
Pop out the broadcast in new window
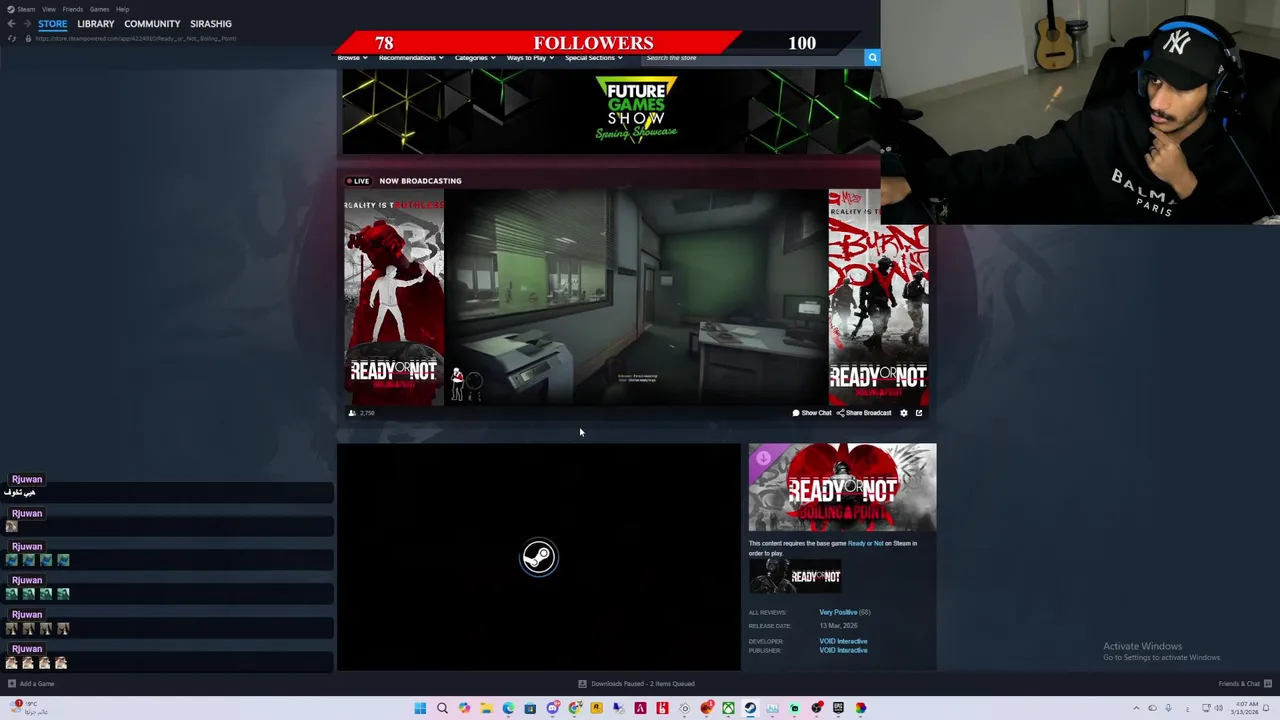tap(919, 413)
